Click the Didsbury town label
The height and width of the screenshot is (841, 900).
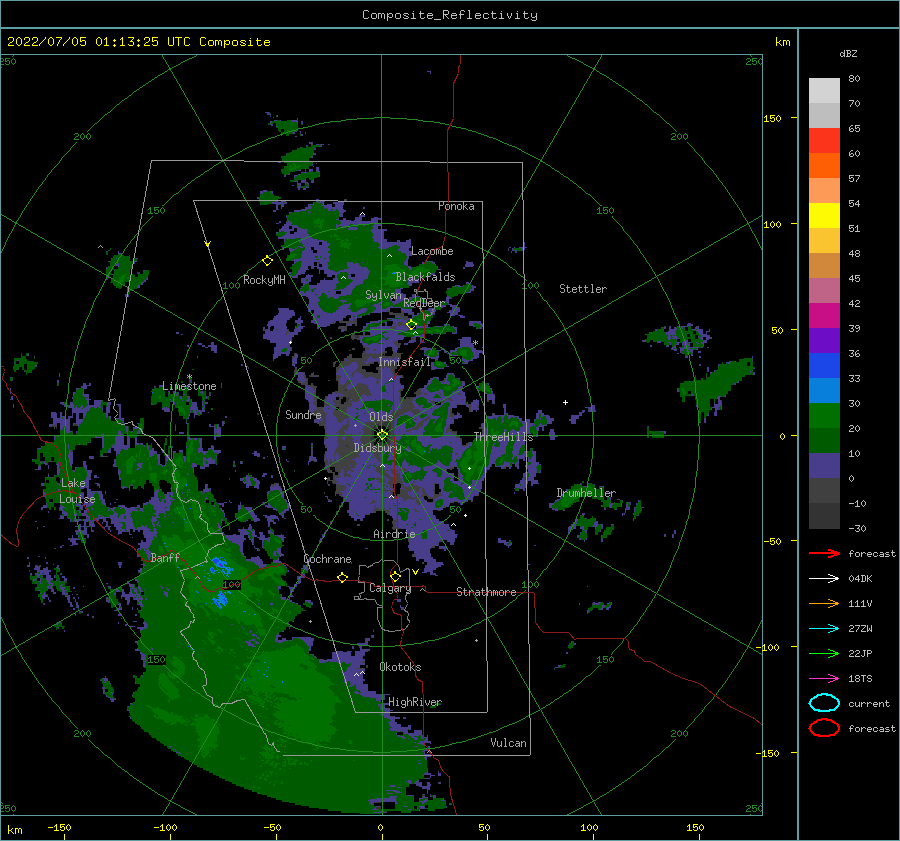(x=378, y=448)
